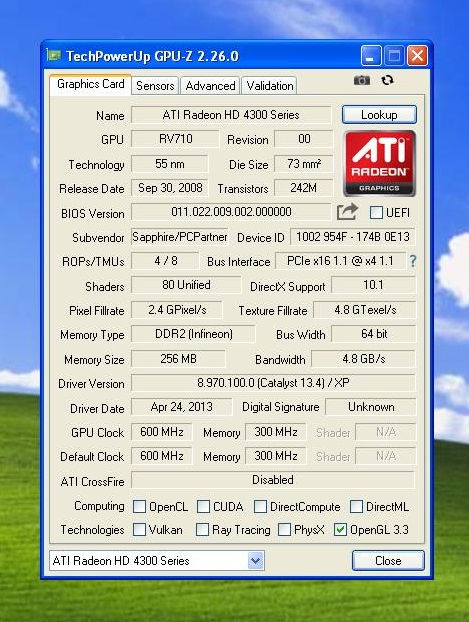Click the ATI Radeon Graphics logo
Viewport: 469px width, 622px height.
click(x=379, y=163)
